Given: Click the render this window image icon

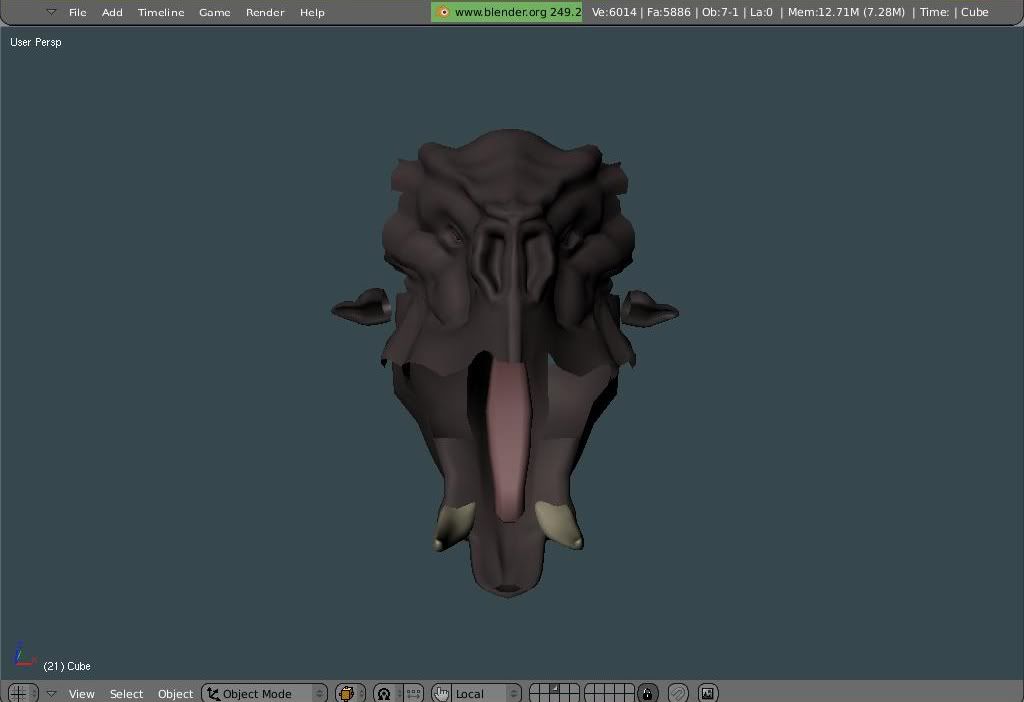Looking at the screenshot, I should [708, 693].
